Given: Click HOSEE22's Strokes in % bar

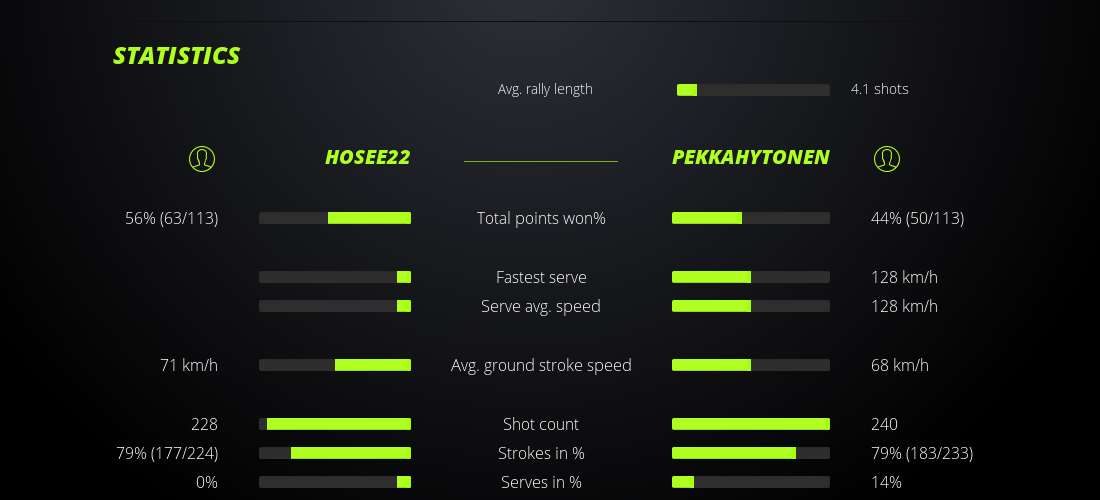Looking at the screenshot, I should [x=335, y=453].
